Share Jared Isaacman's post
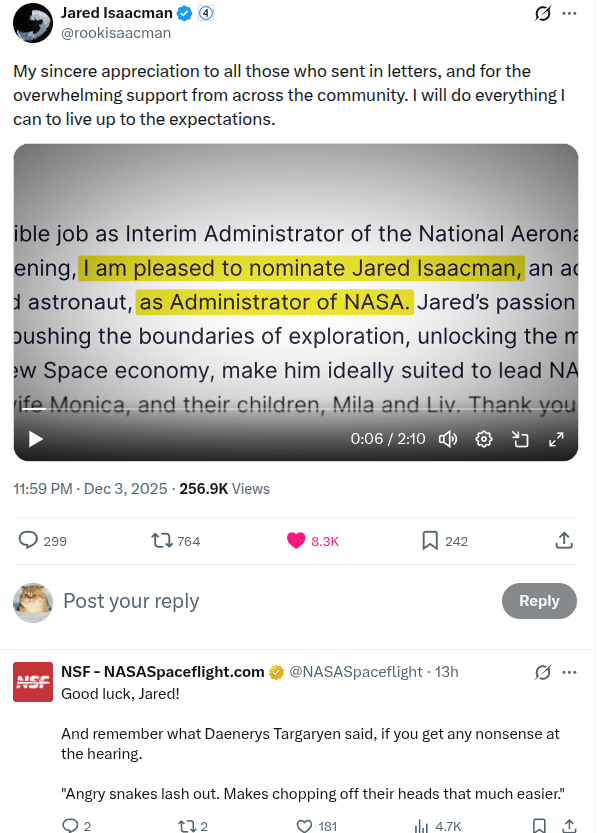The image size is (600, 833). click(564, 540)
